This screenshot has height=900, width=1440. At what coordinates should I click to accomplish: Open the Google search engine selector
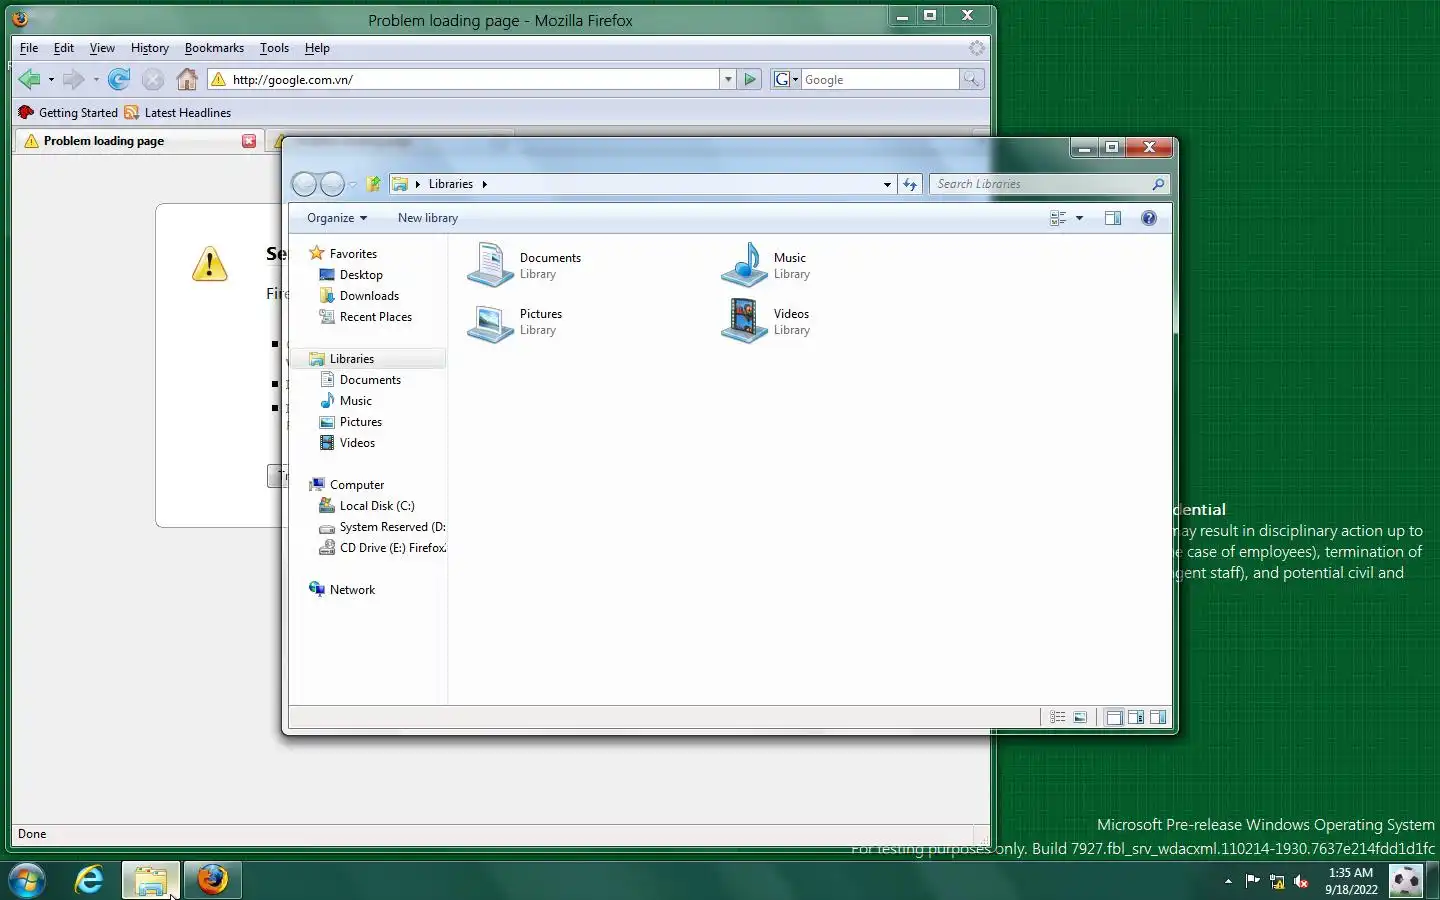click(786, 79)
